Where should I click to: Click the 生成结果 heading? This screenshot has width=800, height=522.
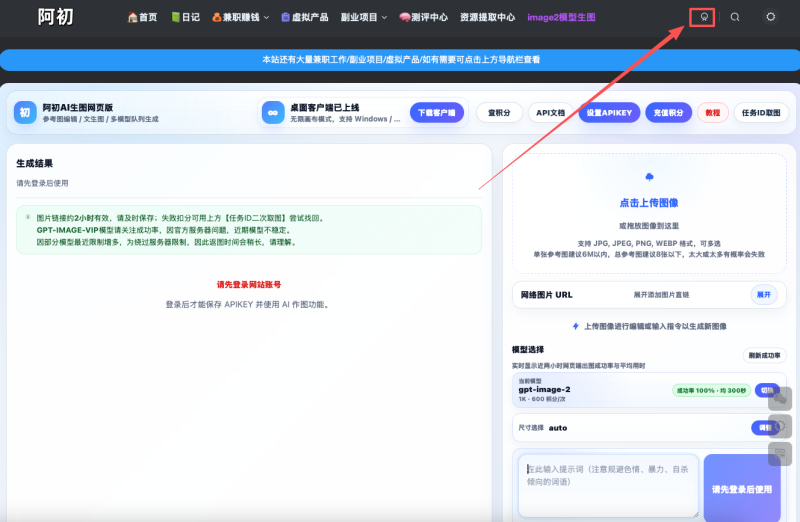34,163
